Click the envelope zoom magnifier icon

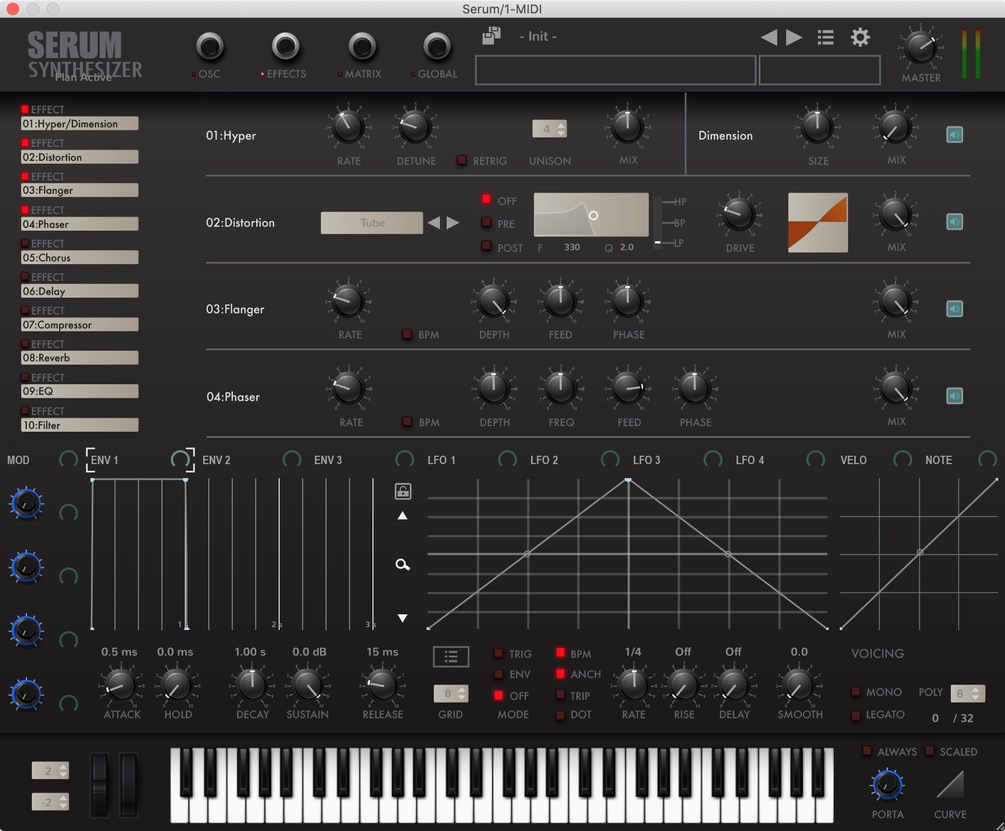coord(403,564)
